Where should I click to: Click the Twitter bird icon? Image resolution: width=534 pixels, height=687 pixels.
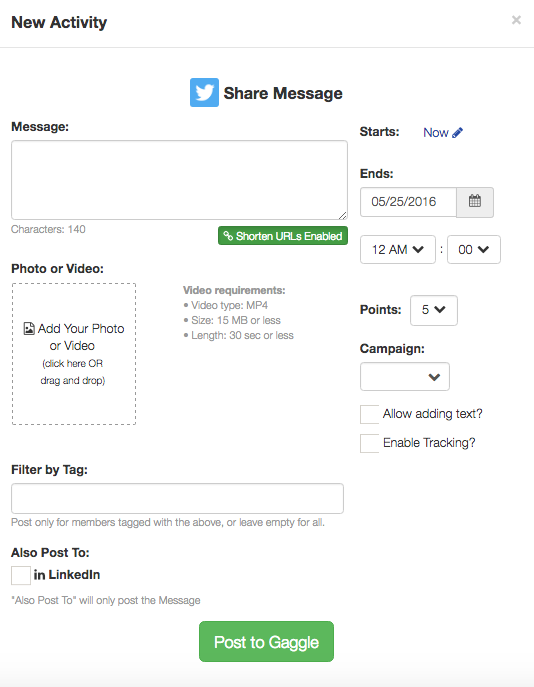coord(204,92)
